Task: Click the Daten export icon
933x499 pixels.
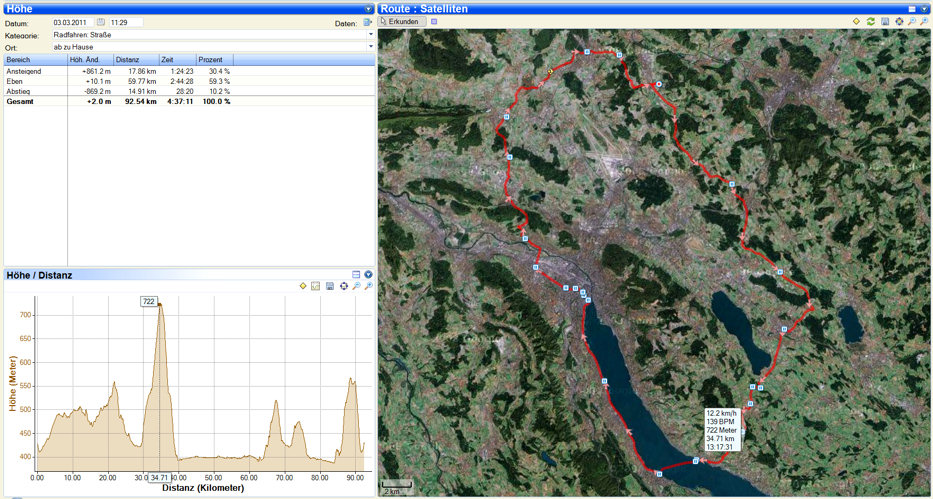Action: click(x=368, y=22)
